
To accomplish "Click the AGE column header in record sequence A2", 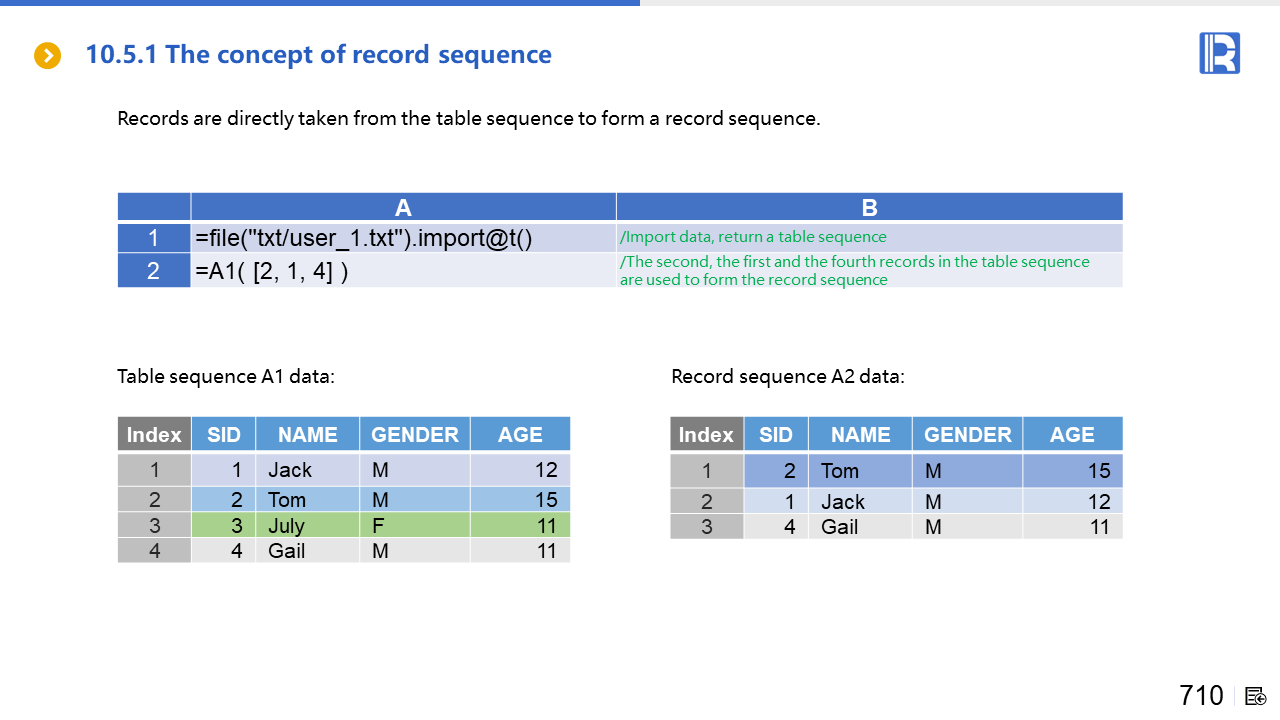I will click(1072, 434).
